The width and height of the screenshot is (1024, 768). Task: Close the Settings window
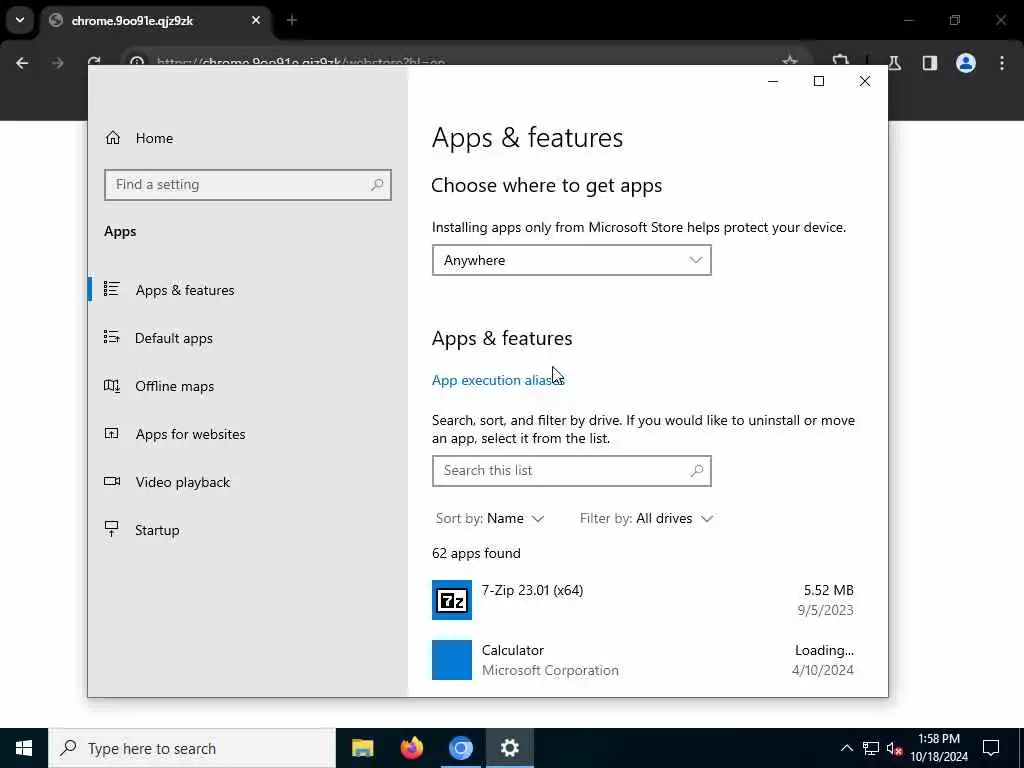point(865,81)
